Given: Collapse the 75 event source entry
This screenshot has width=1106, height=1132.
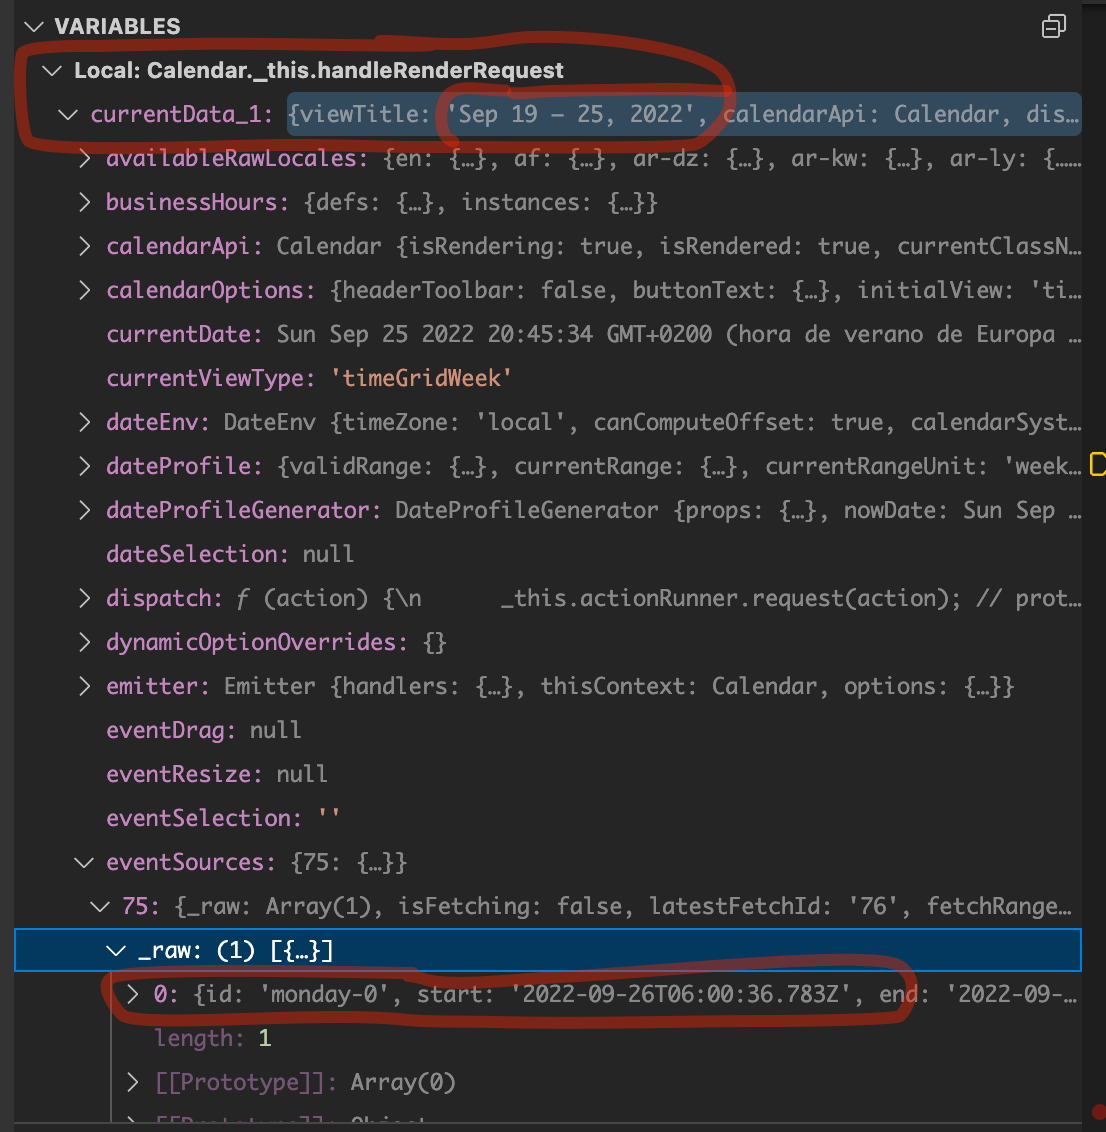Looking at the screenshot, I should click(100, 906).
